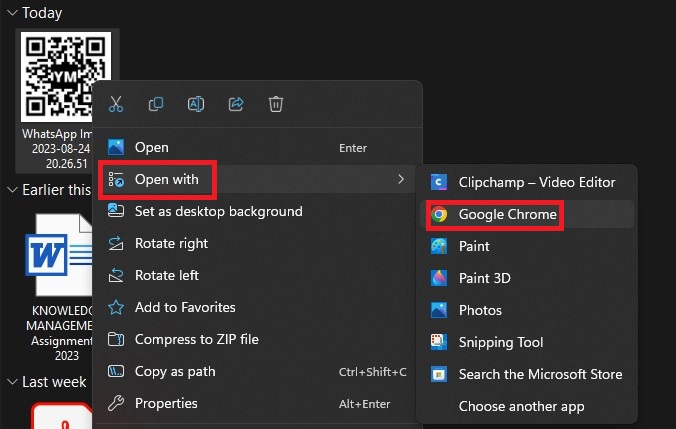Click the Share icon in context menu
This screenshot has width=676, height=429.
click(237, 104)
